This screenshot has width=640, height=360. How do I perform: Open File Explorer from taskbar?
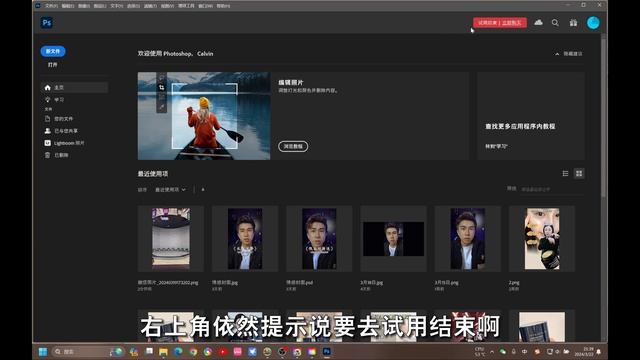pyautogui.click(x=163, y=351)
